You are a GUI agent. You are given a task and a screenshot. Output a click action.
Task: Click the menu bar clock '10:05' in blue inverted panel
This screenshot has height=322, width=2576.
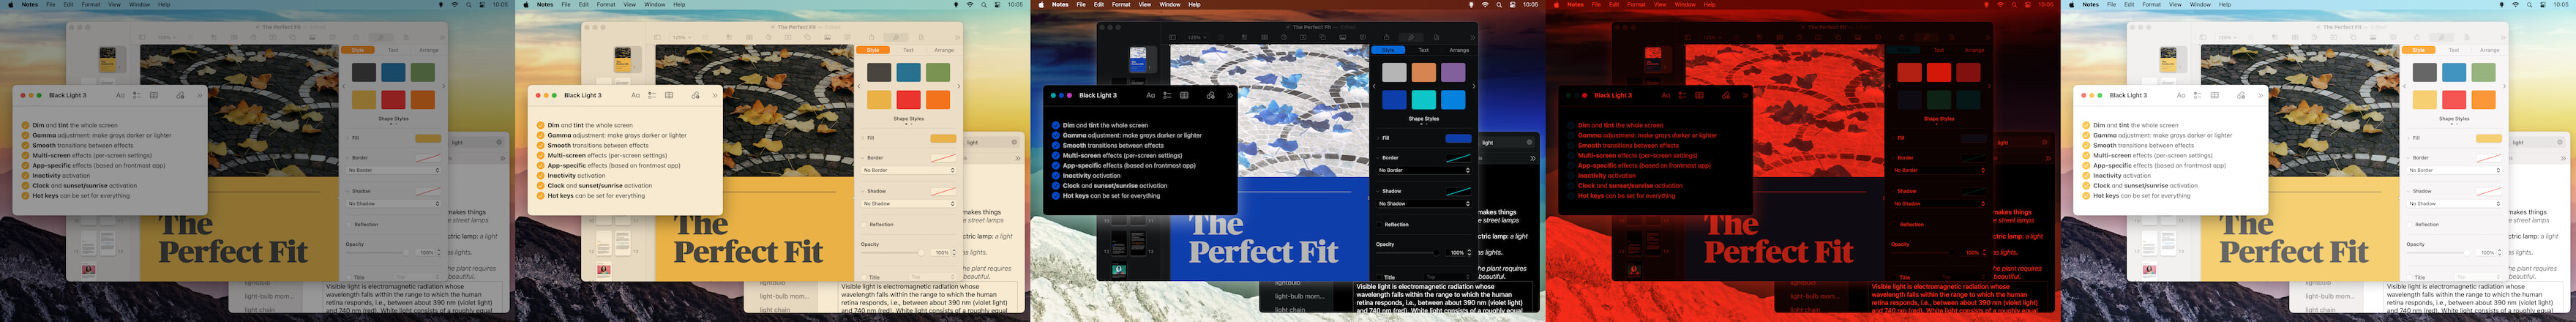[1530, 4]
